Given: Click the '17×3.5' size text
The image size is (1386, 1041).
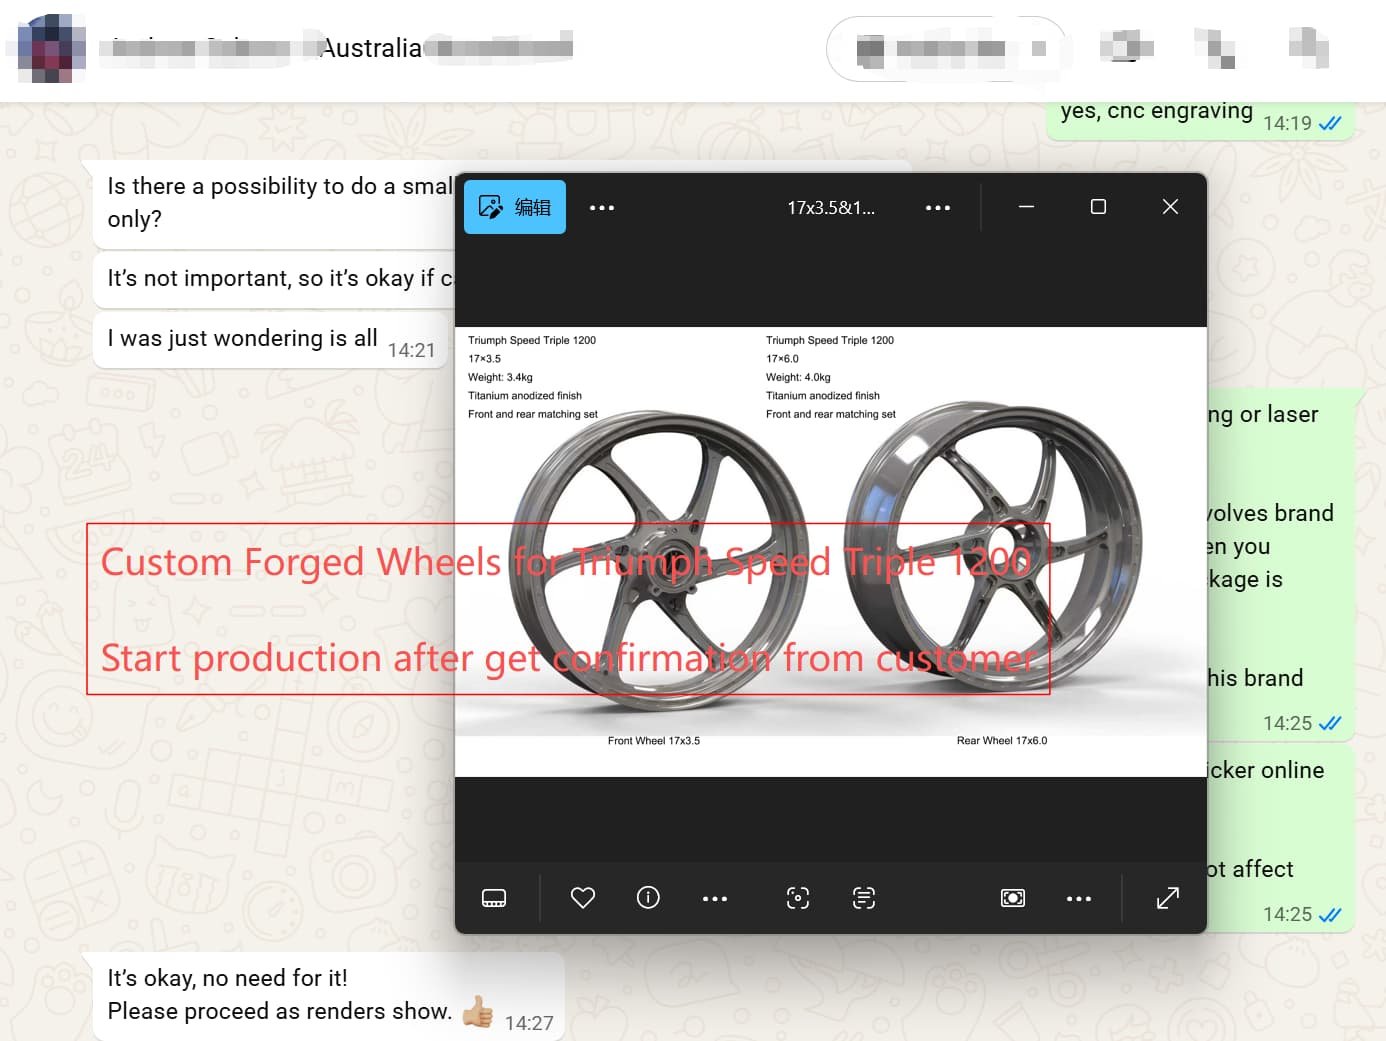Looking at the screenshot, I should pos(484,359).
